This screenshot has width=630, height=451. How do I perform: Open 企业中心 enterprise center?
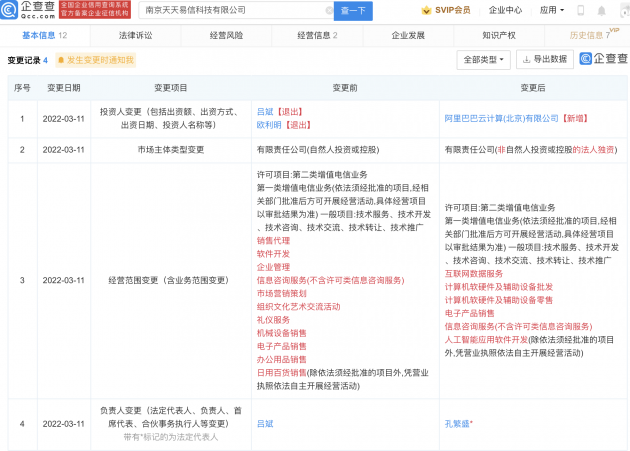[505, 10]
